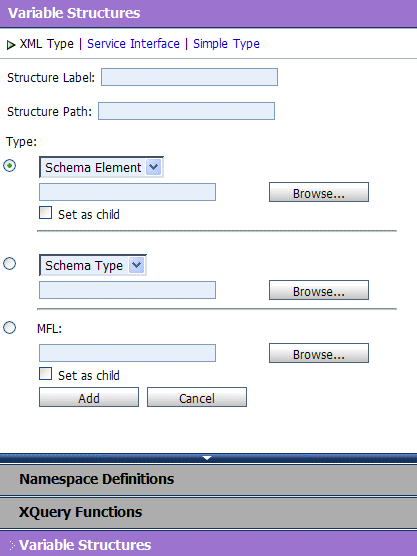Click the small arrow icon beside bottom Variable Structures
417x556 pixels.
(x=12, y=545)
